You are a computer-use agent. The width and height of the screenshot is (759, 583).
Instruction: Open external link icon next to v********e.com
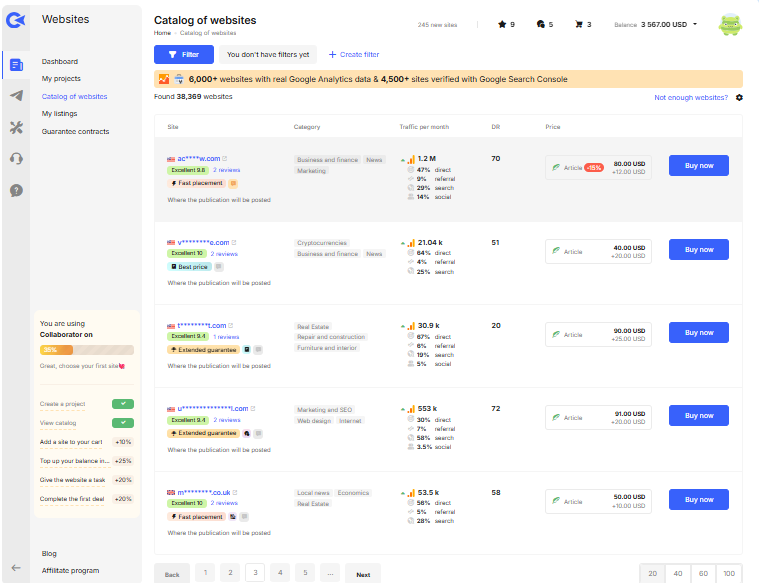(234, 242)
